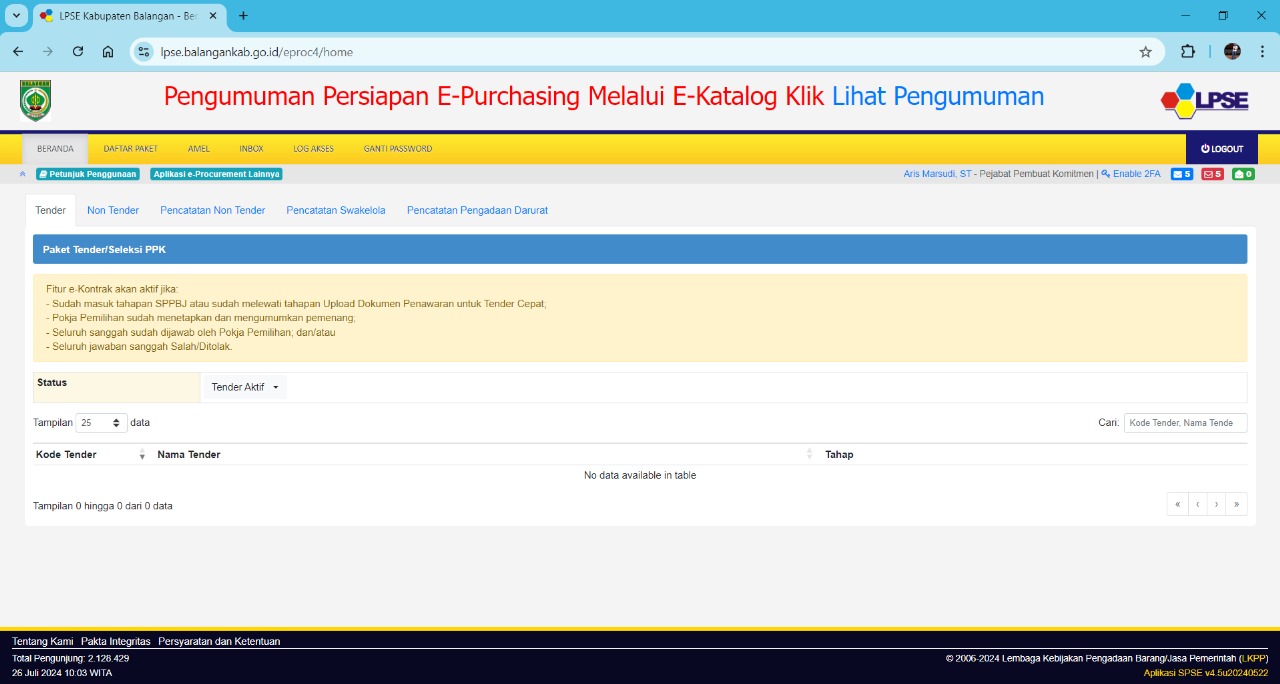Image resolution: width=1280 pixels, height=684 pixels.
Task: Click the LPSE logo
Action: tap(1204, 100)
